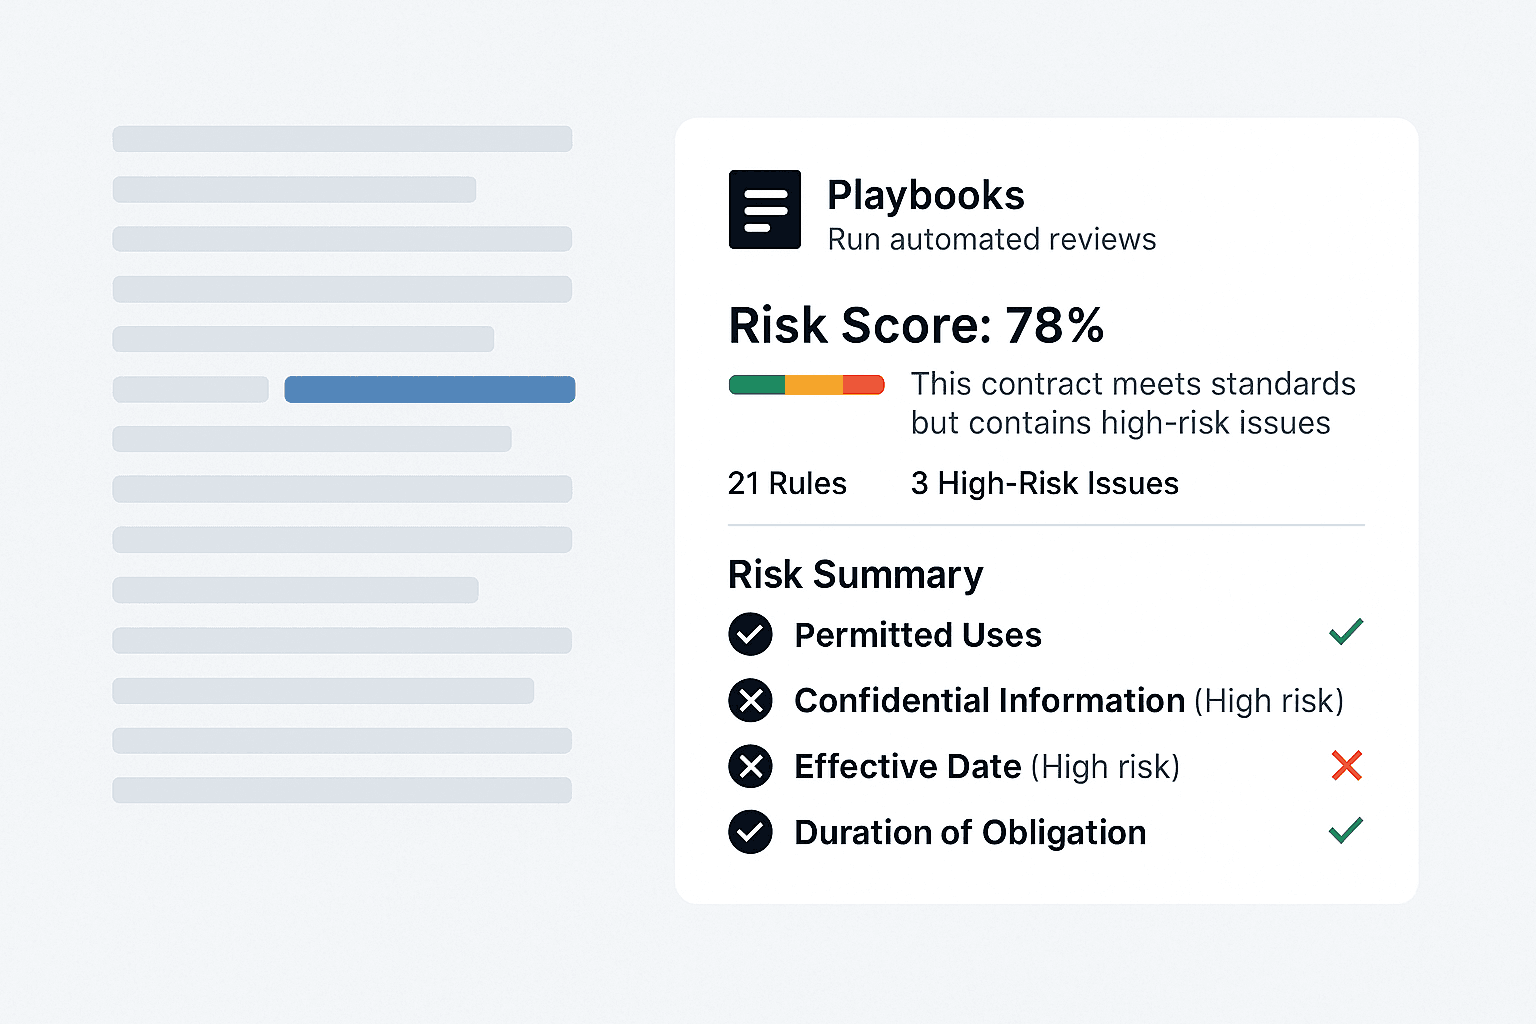Click the X circle beside Effective Date
This screenshot has width=1536, height=1024.
(x=750, y=766)
